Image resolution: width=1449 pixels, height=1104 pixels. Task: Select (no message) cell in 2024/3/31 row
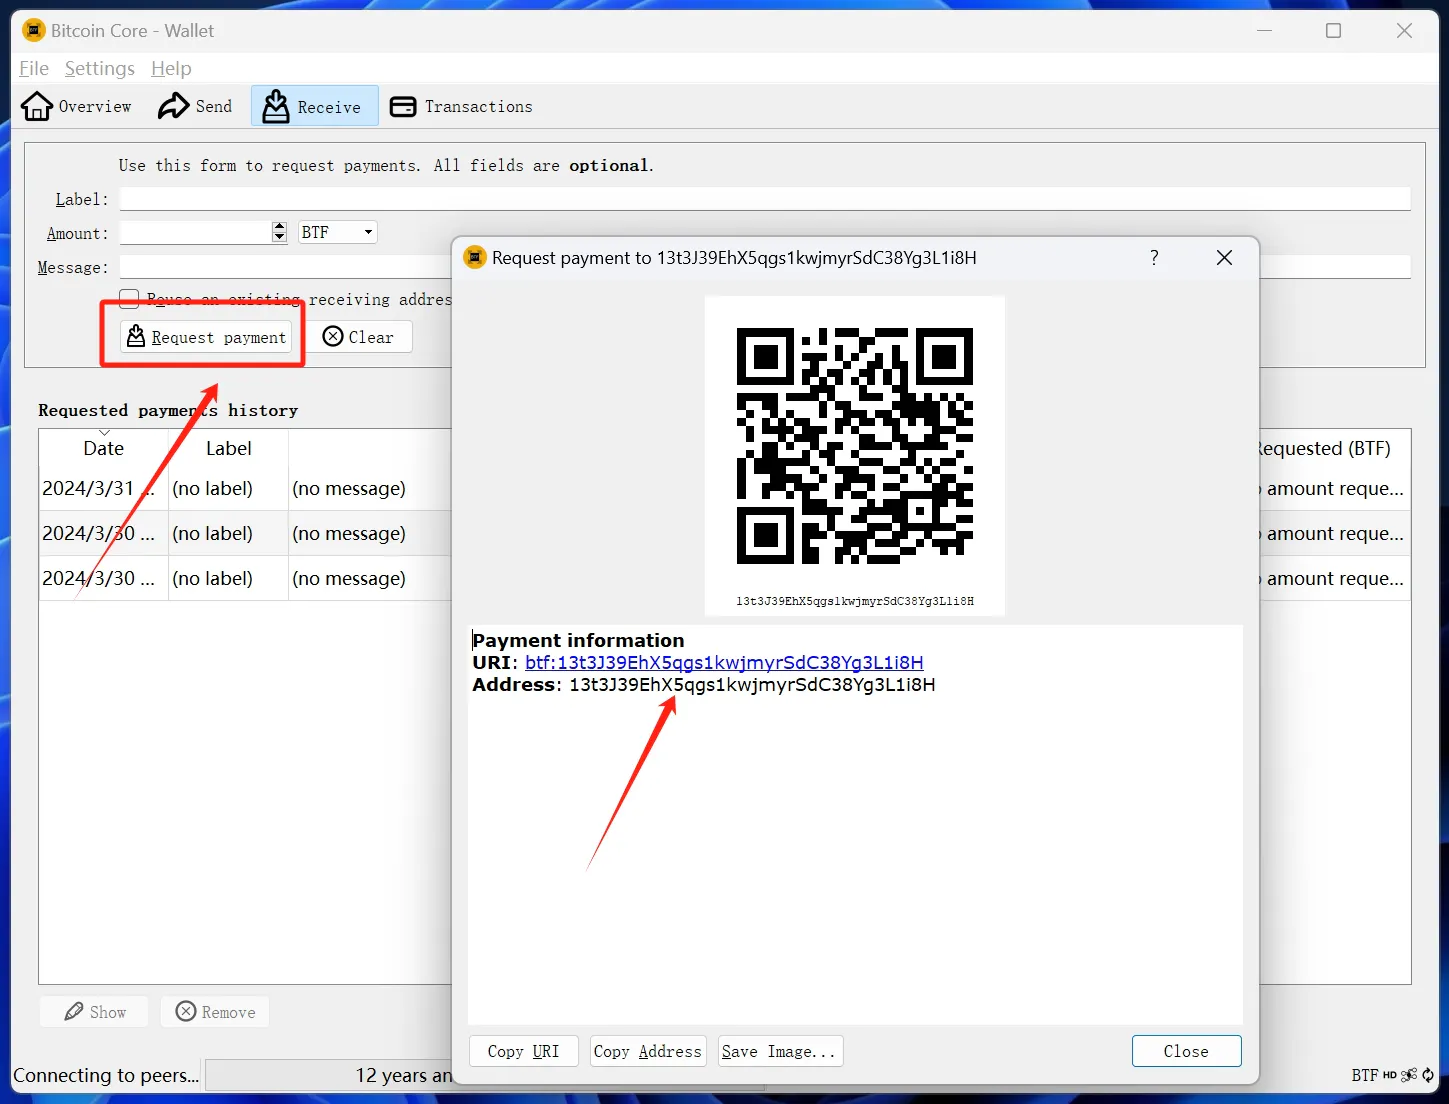point(349,488)
